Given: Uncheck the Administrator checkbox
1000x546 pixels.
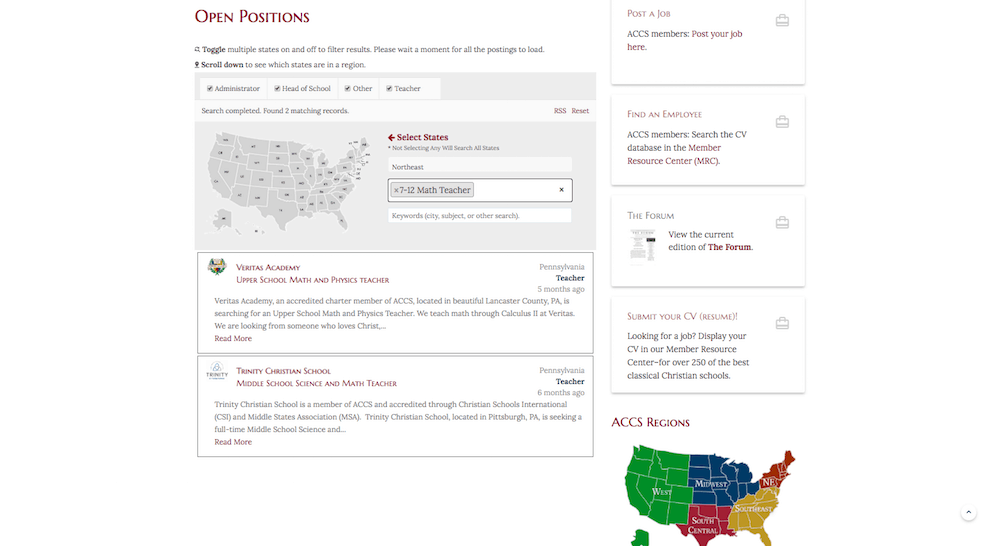Looking at the screenshot, I should (x=210, y=89).
